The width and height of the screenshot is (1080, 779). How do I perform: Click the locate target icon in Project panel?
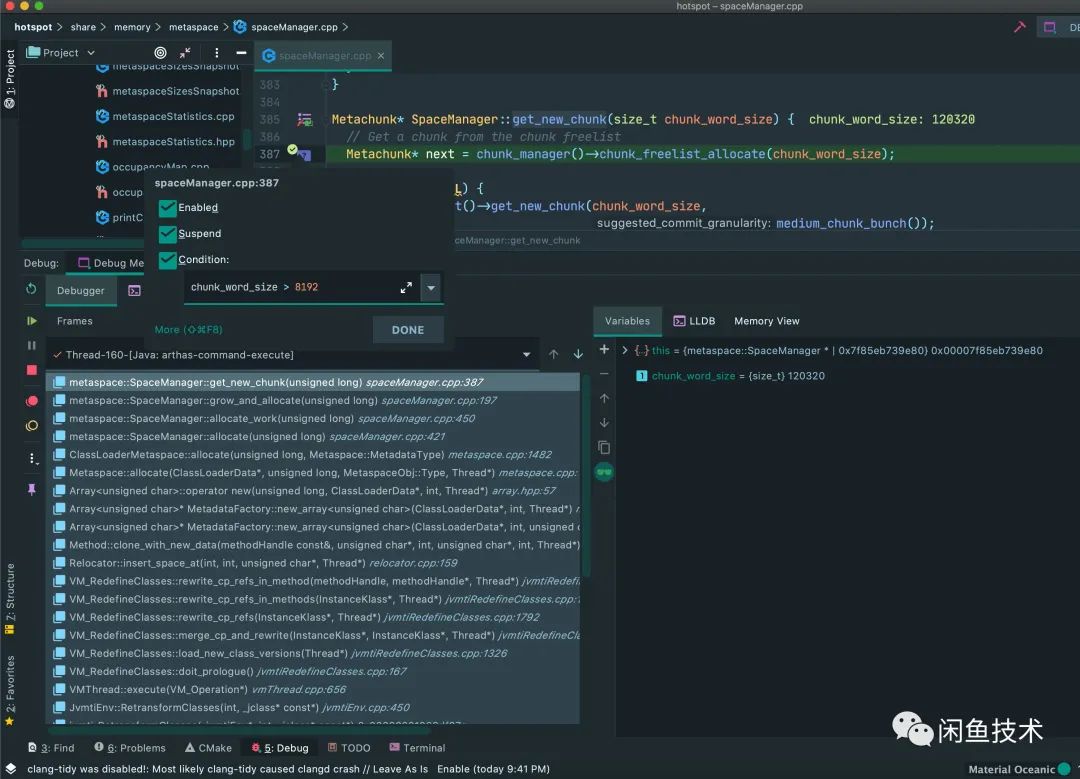tap(160, 53)
